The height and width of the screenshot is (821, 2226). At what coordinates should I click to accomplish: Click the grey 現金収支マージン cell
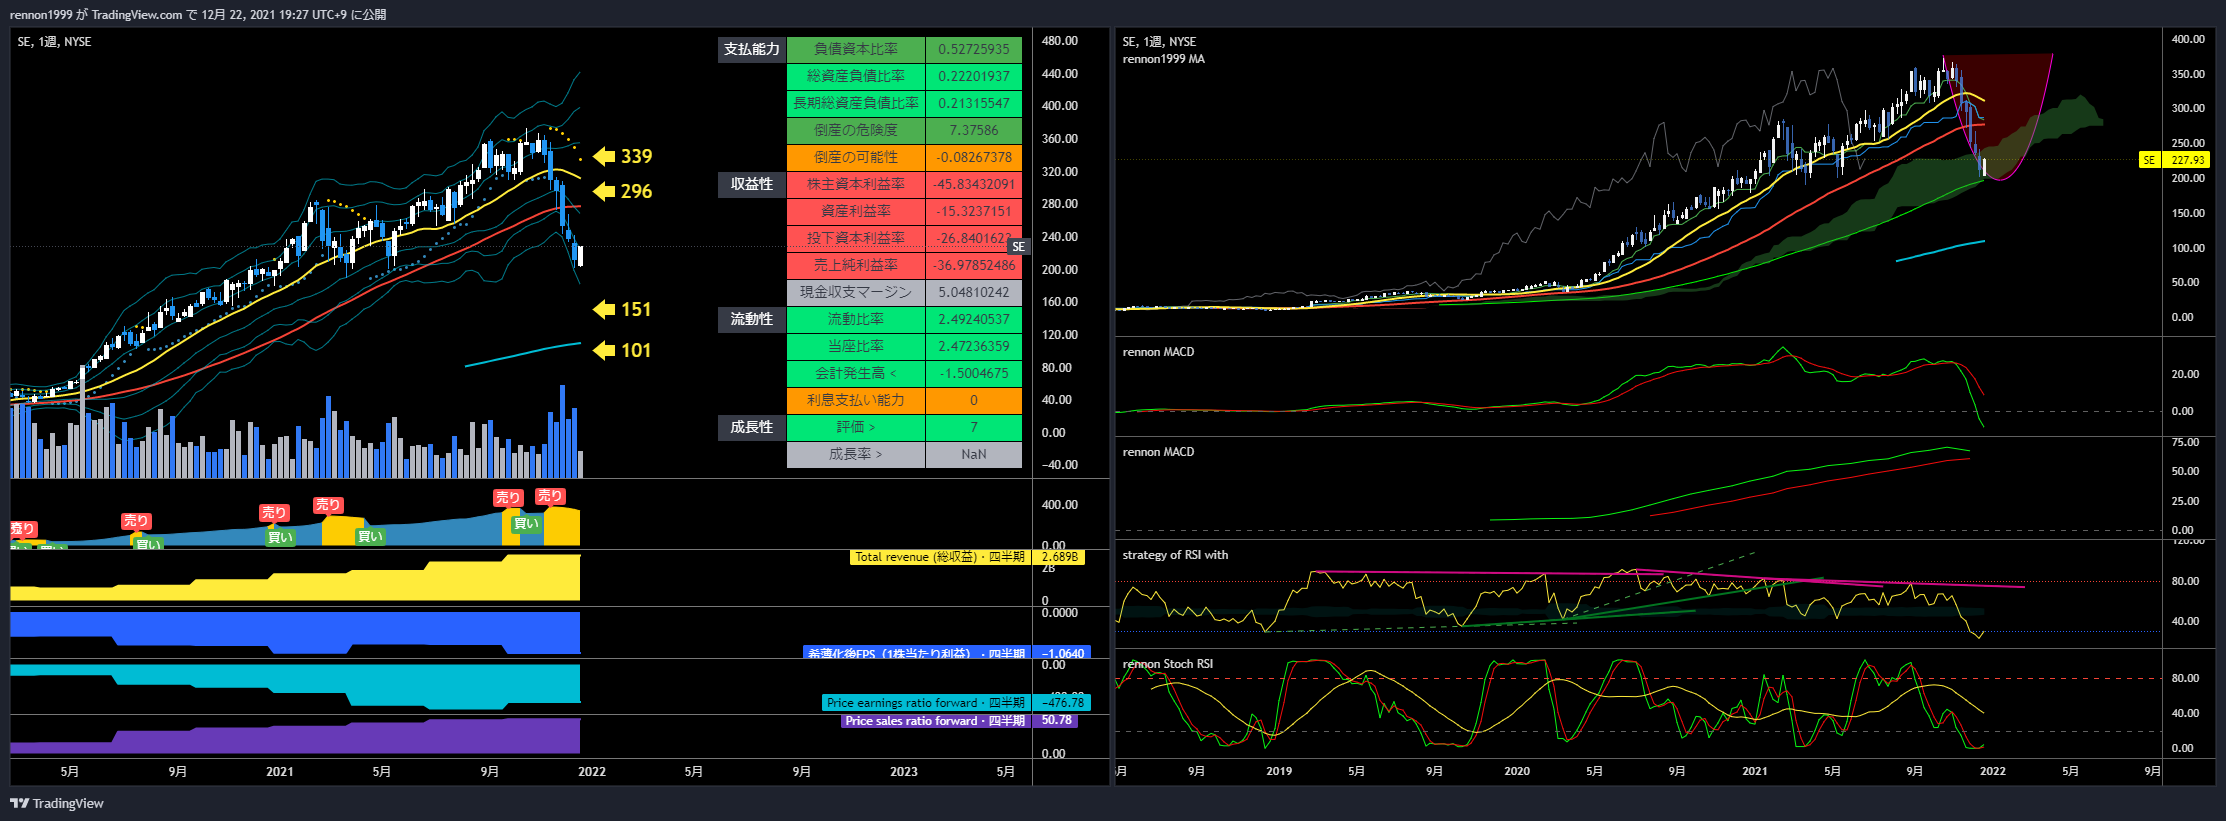856,292
